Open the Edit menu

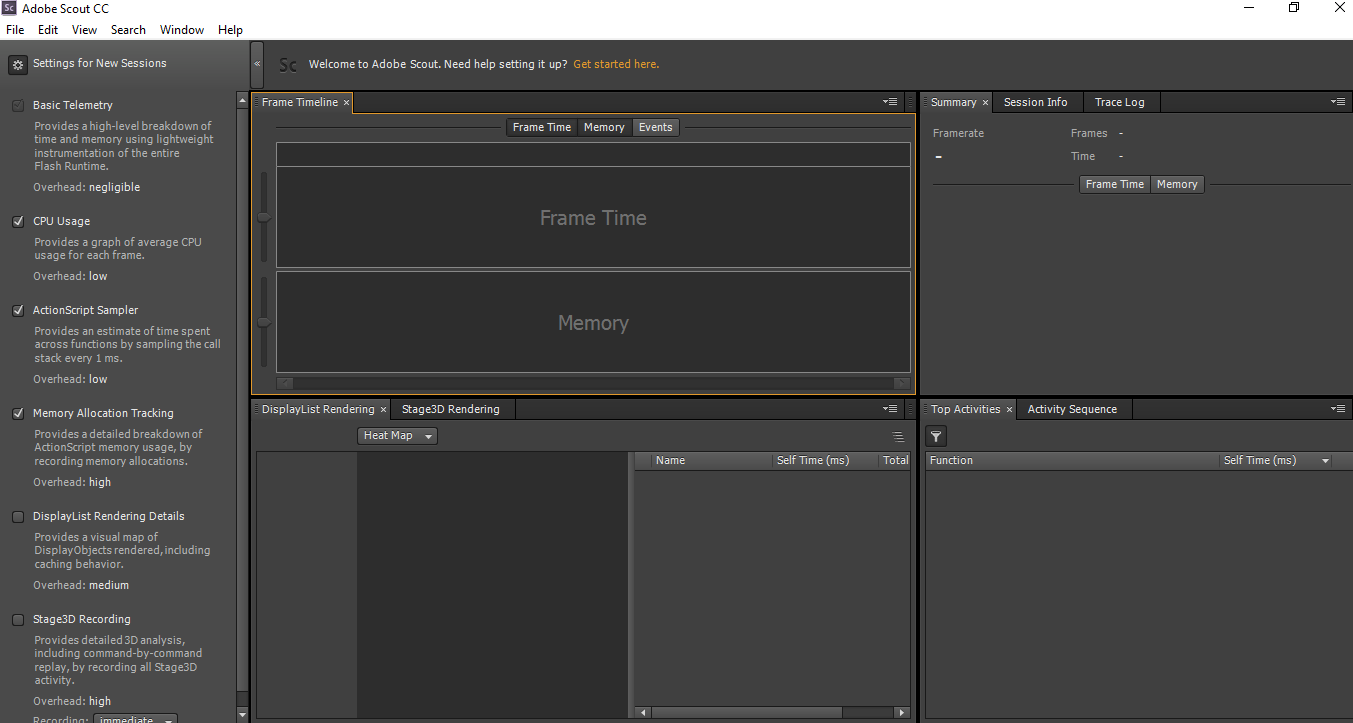(x=48, y=30)
